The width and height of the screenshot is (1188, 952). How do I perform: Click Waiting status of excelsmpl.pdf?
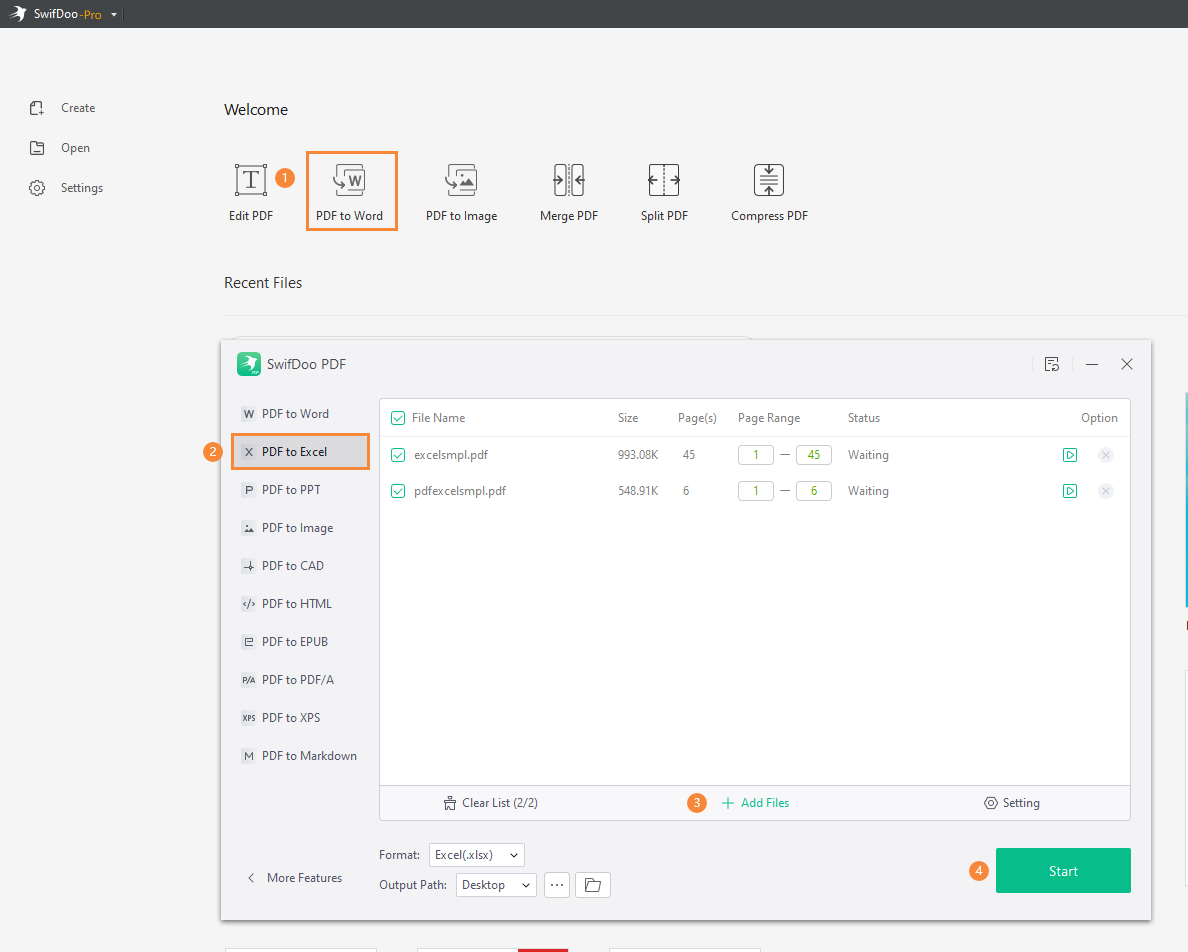pos(868,455)
